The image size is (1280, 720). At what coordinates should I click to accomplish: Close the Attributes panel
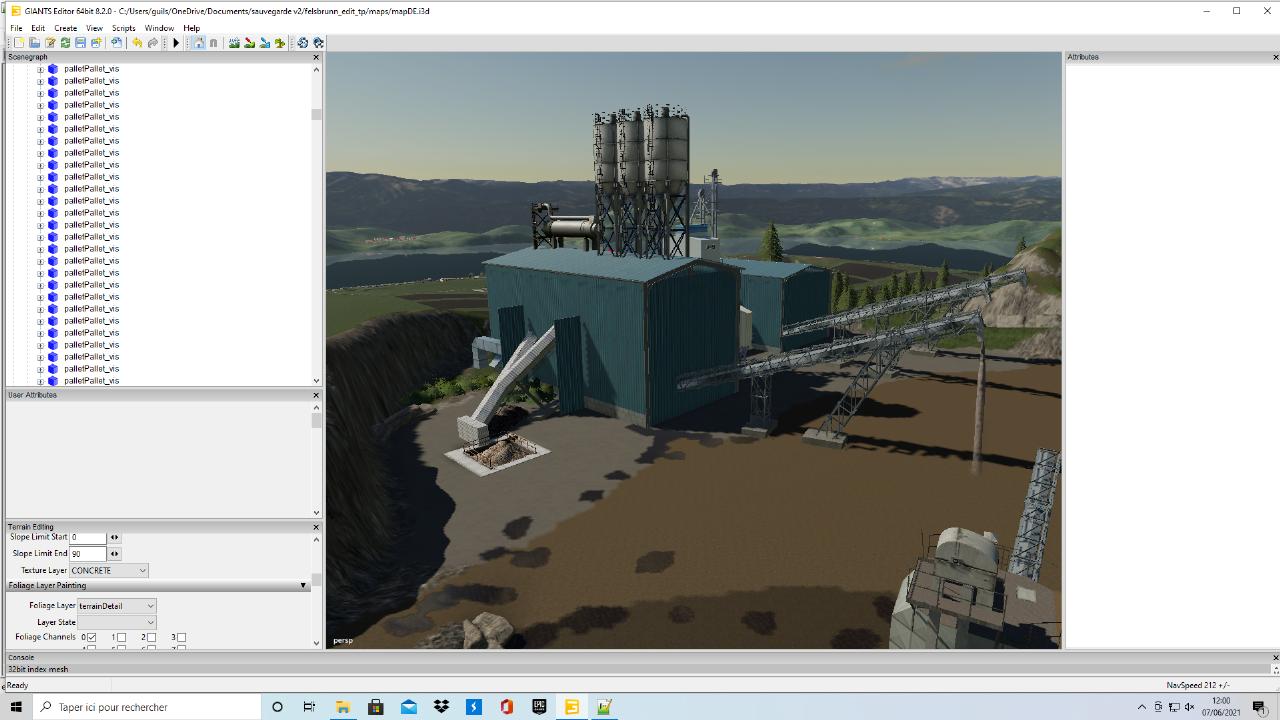pos(1275,57)
